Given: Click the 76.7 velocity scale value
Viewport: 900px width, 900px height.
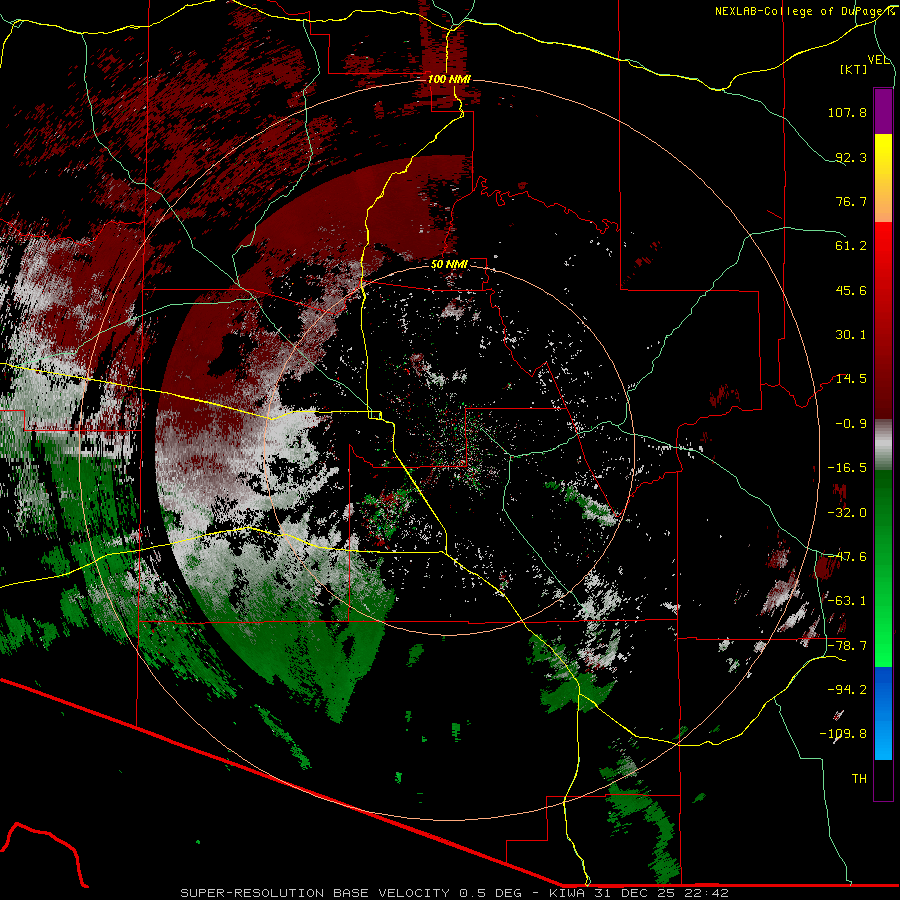Looking at the screenshot, I should click(851, 201).
